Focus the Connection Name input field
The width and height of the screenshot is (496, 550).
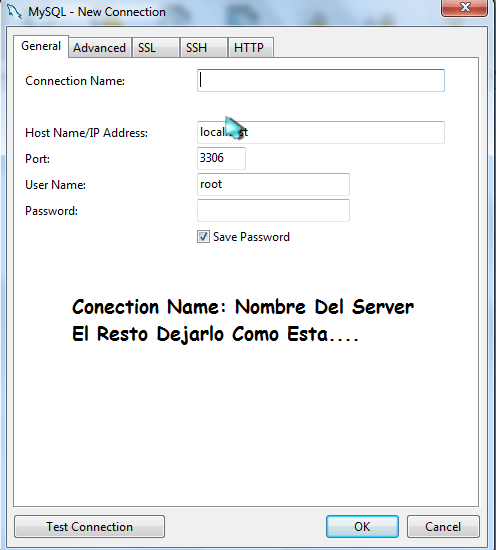point(321,81)
